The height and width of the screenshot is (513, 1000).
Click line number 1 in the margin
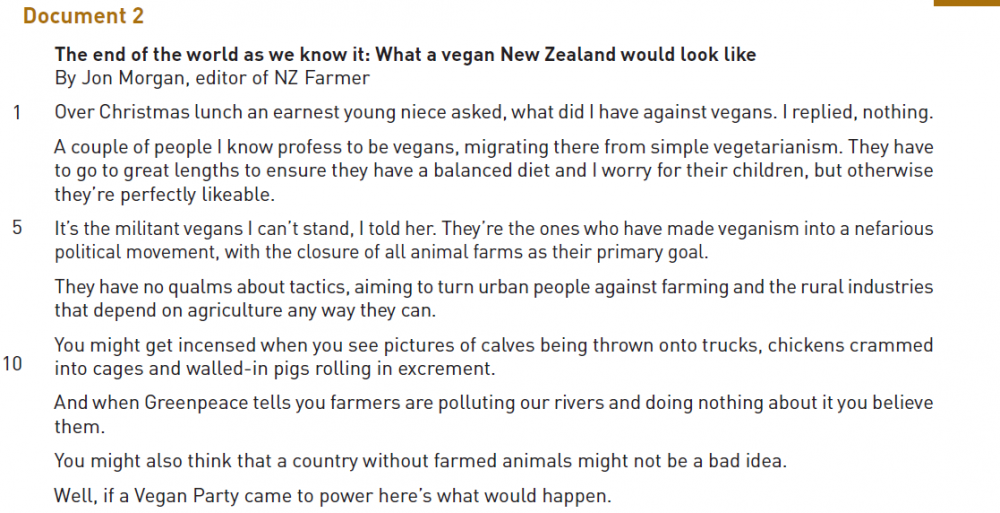click(17, 112)
